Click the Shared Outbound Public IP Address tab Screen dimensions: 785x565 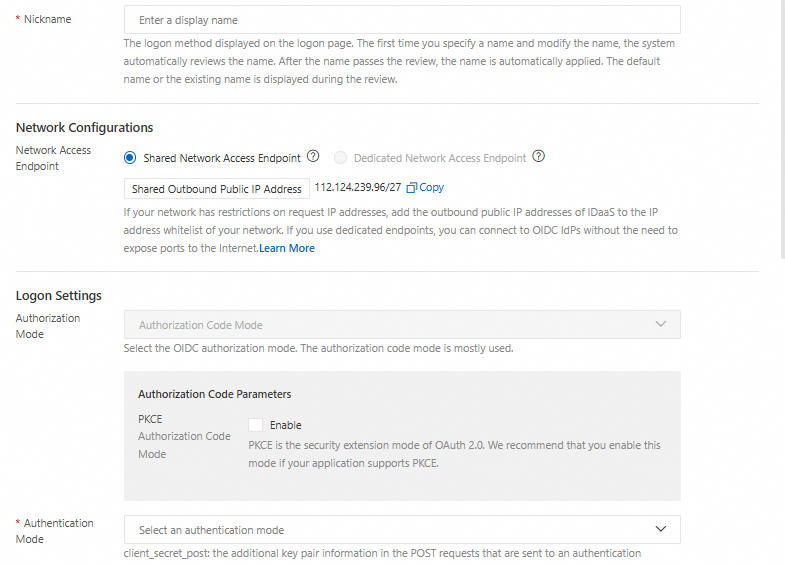216,189
